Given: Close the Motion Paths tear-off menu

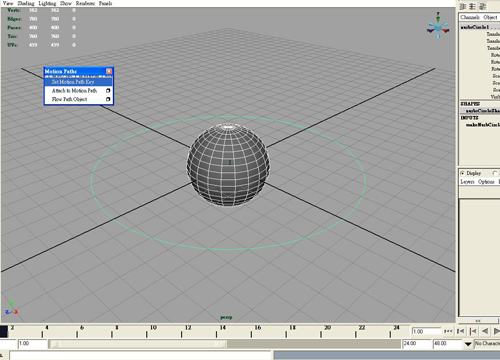Looking at the screenshot, I should click(109, 71).
